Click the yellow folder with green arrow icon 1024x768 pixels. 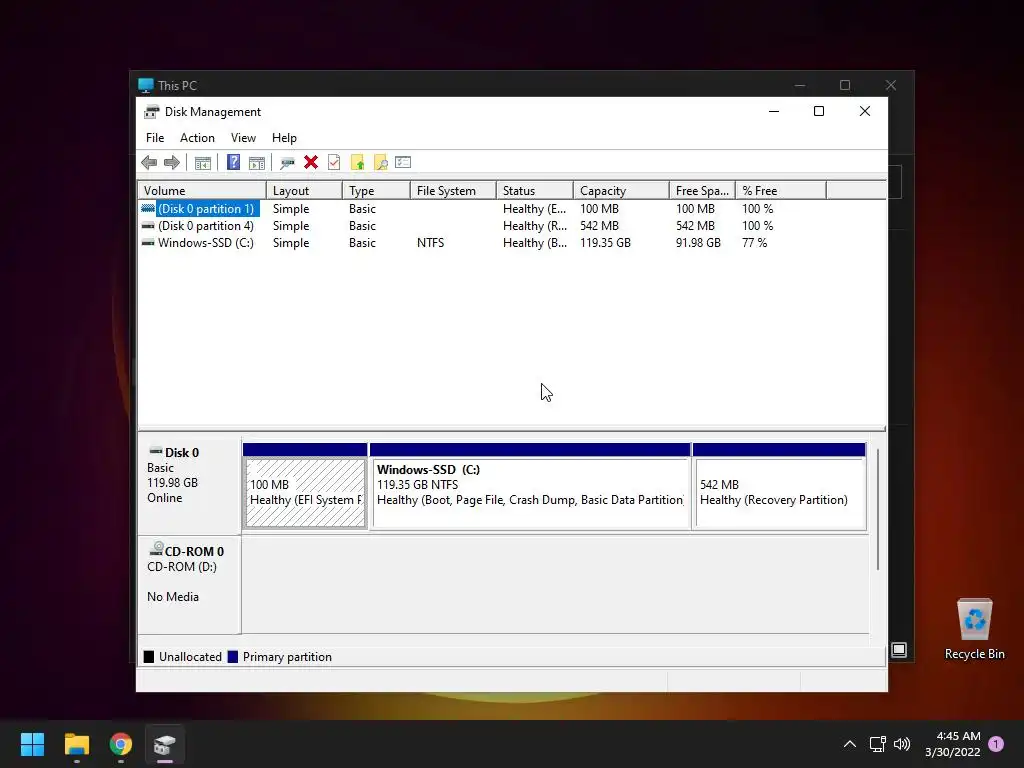pos(357,163)
